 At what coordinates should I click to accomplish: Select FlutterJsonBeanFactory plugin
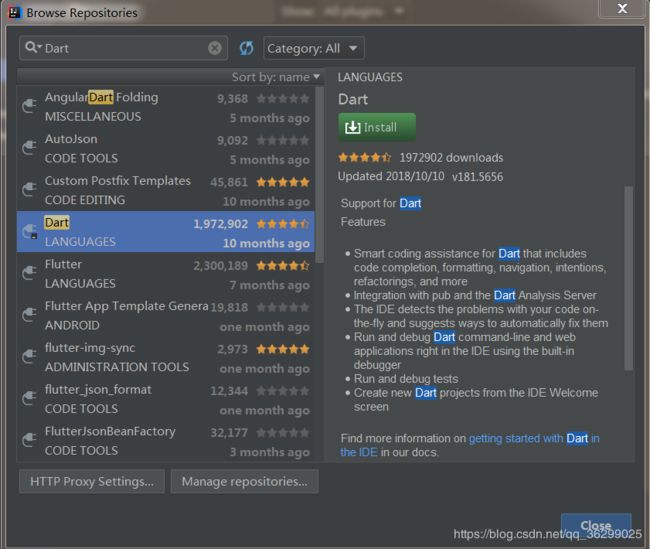pos(165,440)
